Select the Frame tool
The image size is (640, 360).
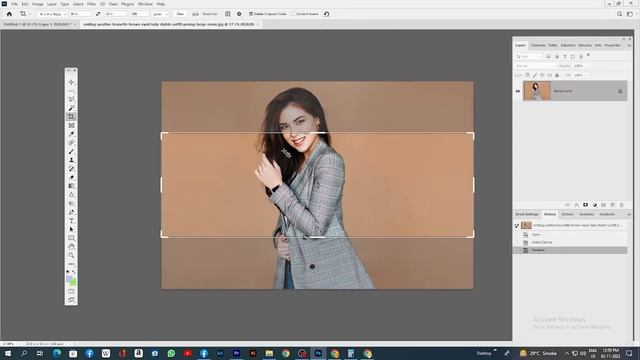71,125
